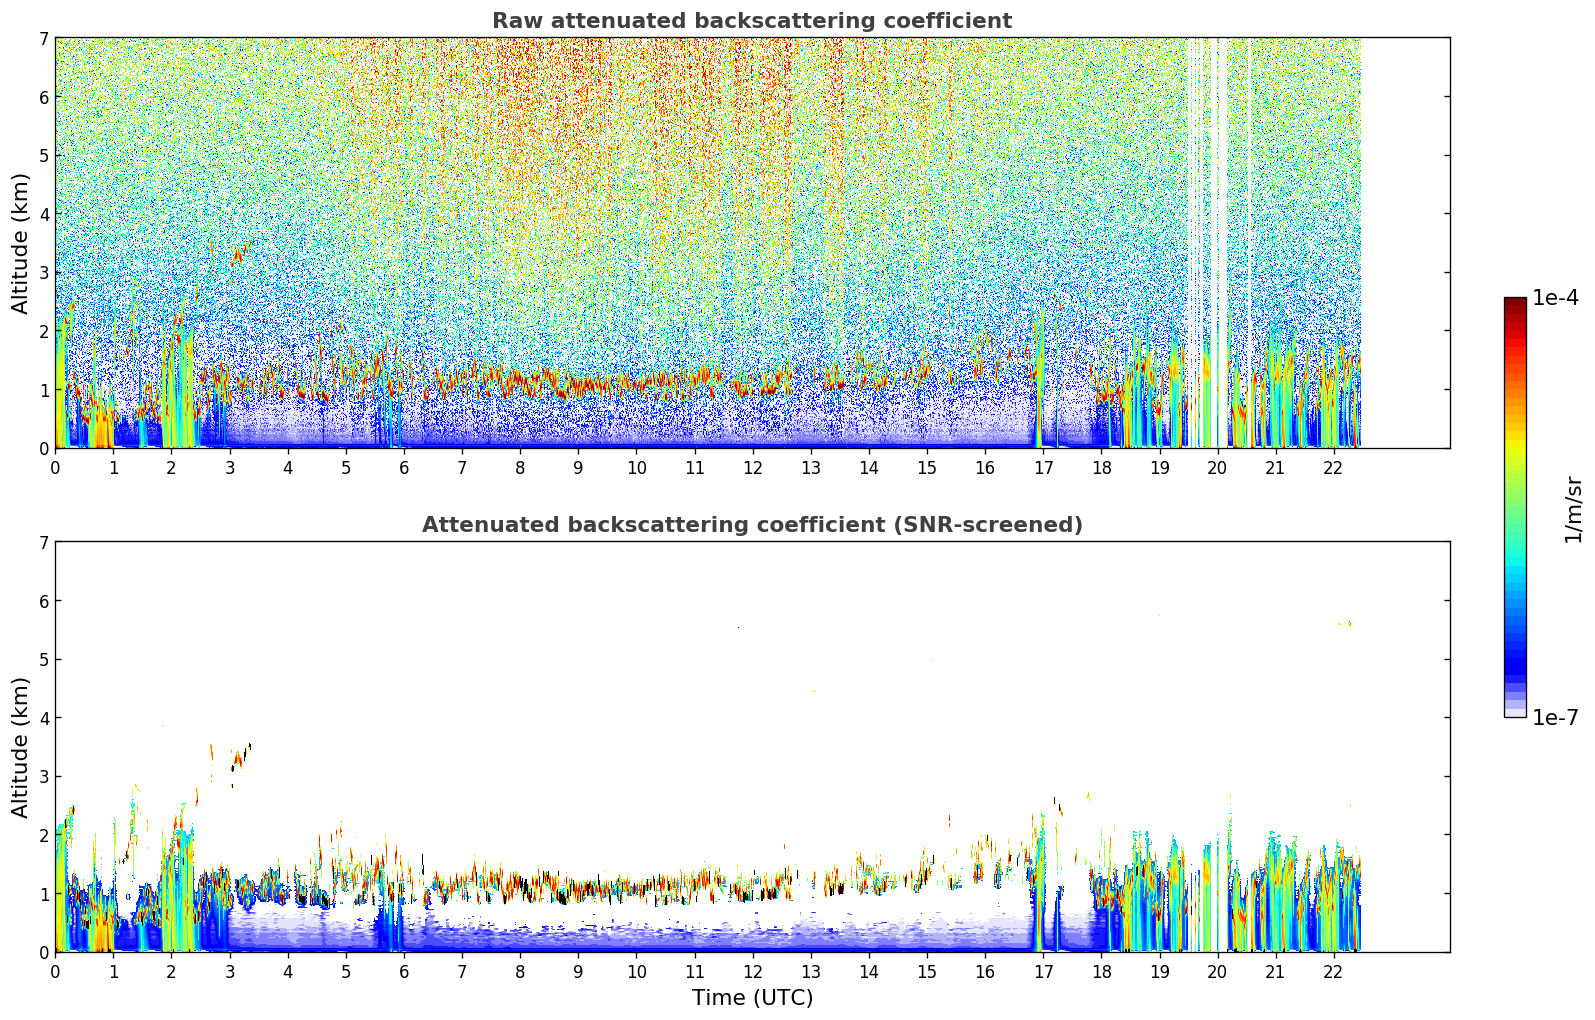1595x1020 pixels.
Task: Click the "Attenuated backscattering coefficient (SNR-screened)" title
Action: point(751,525)
